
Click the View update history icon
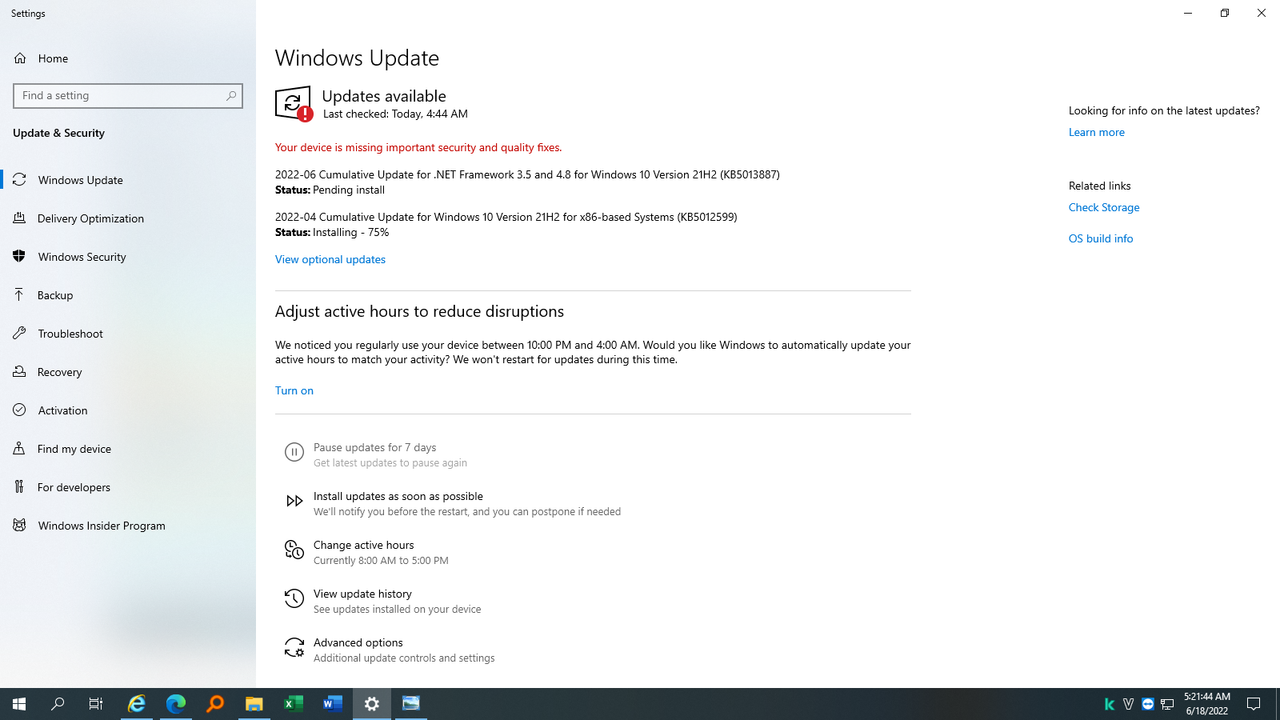click(x=294, y=598)
